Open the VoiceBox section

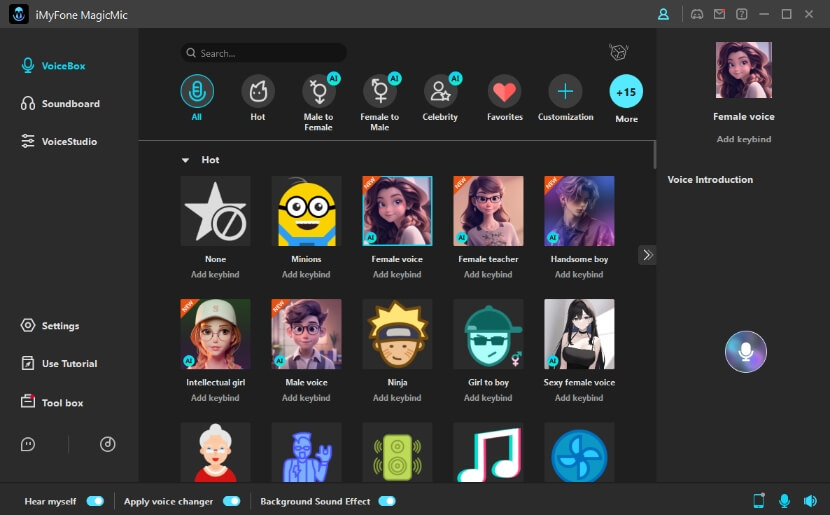(53, 66)
